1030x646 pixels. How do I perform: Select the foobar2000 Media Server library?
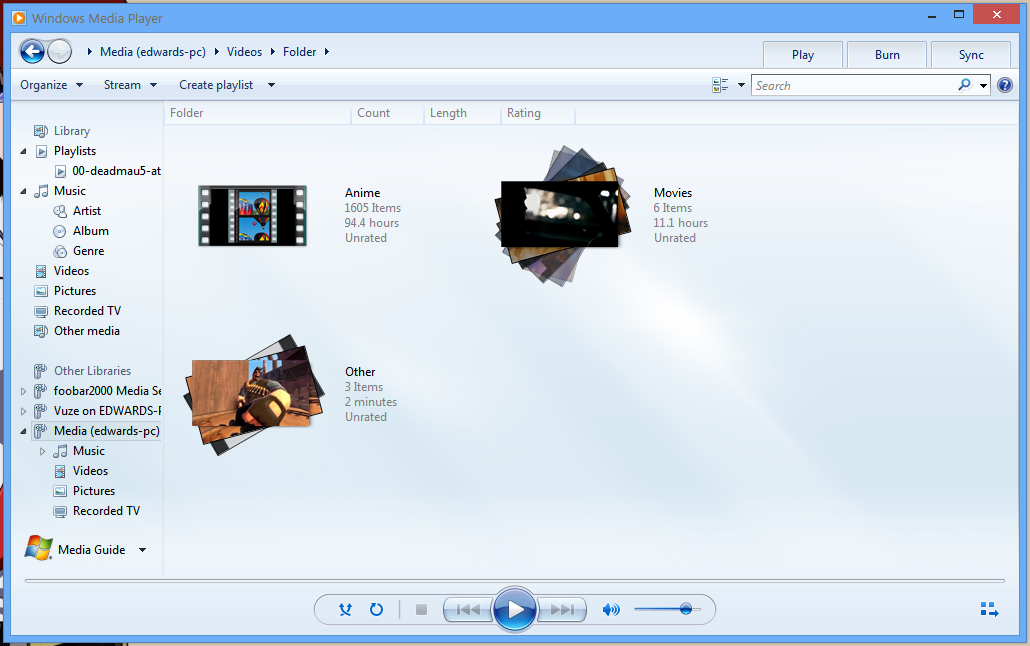point(107,391)
